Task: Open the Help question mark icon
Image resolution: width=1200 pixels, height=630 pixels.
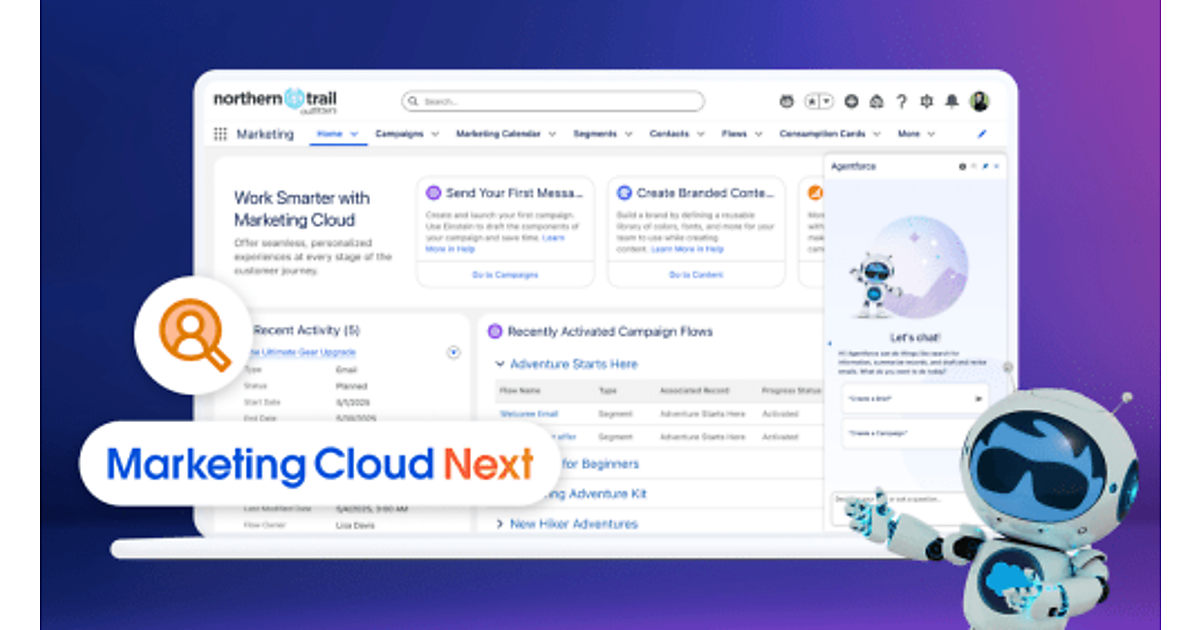Action: (x=901, y=101)
